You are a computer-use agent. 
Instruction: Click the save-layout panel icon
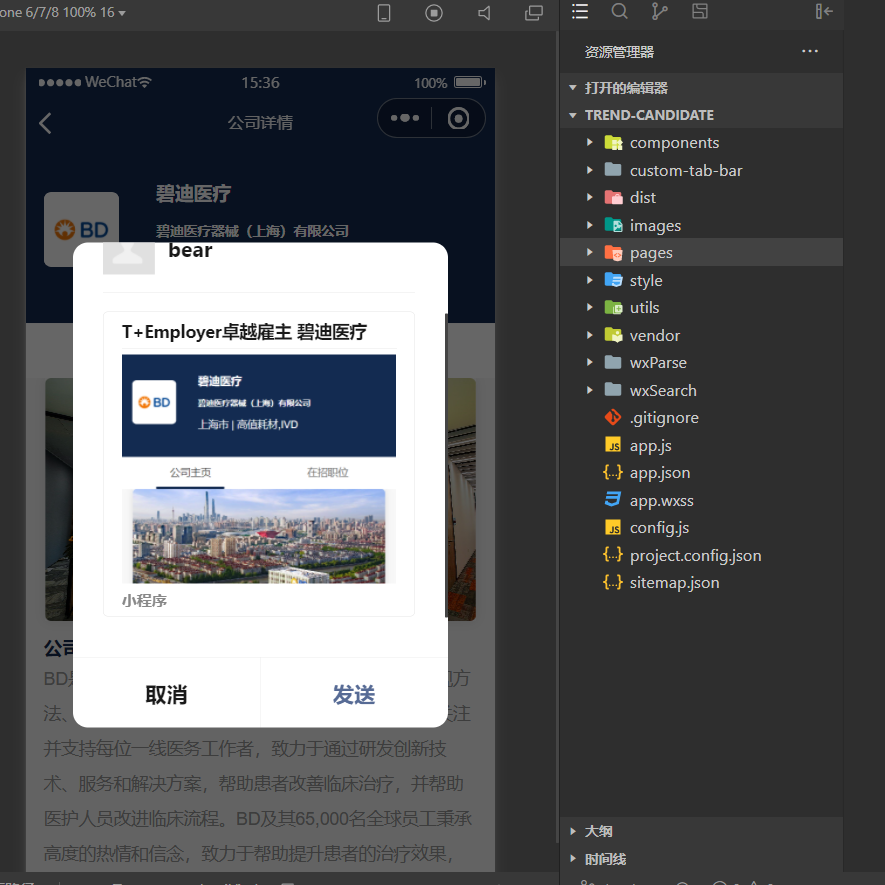(x=700, y=11)
